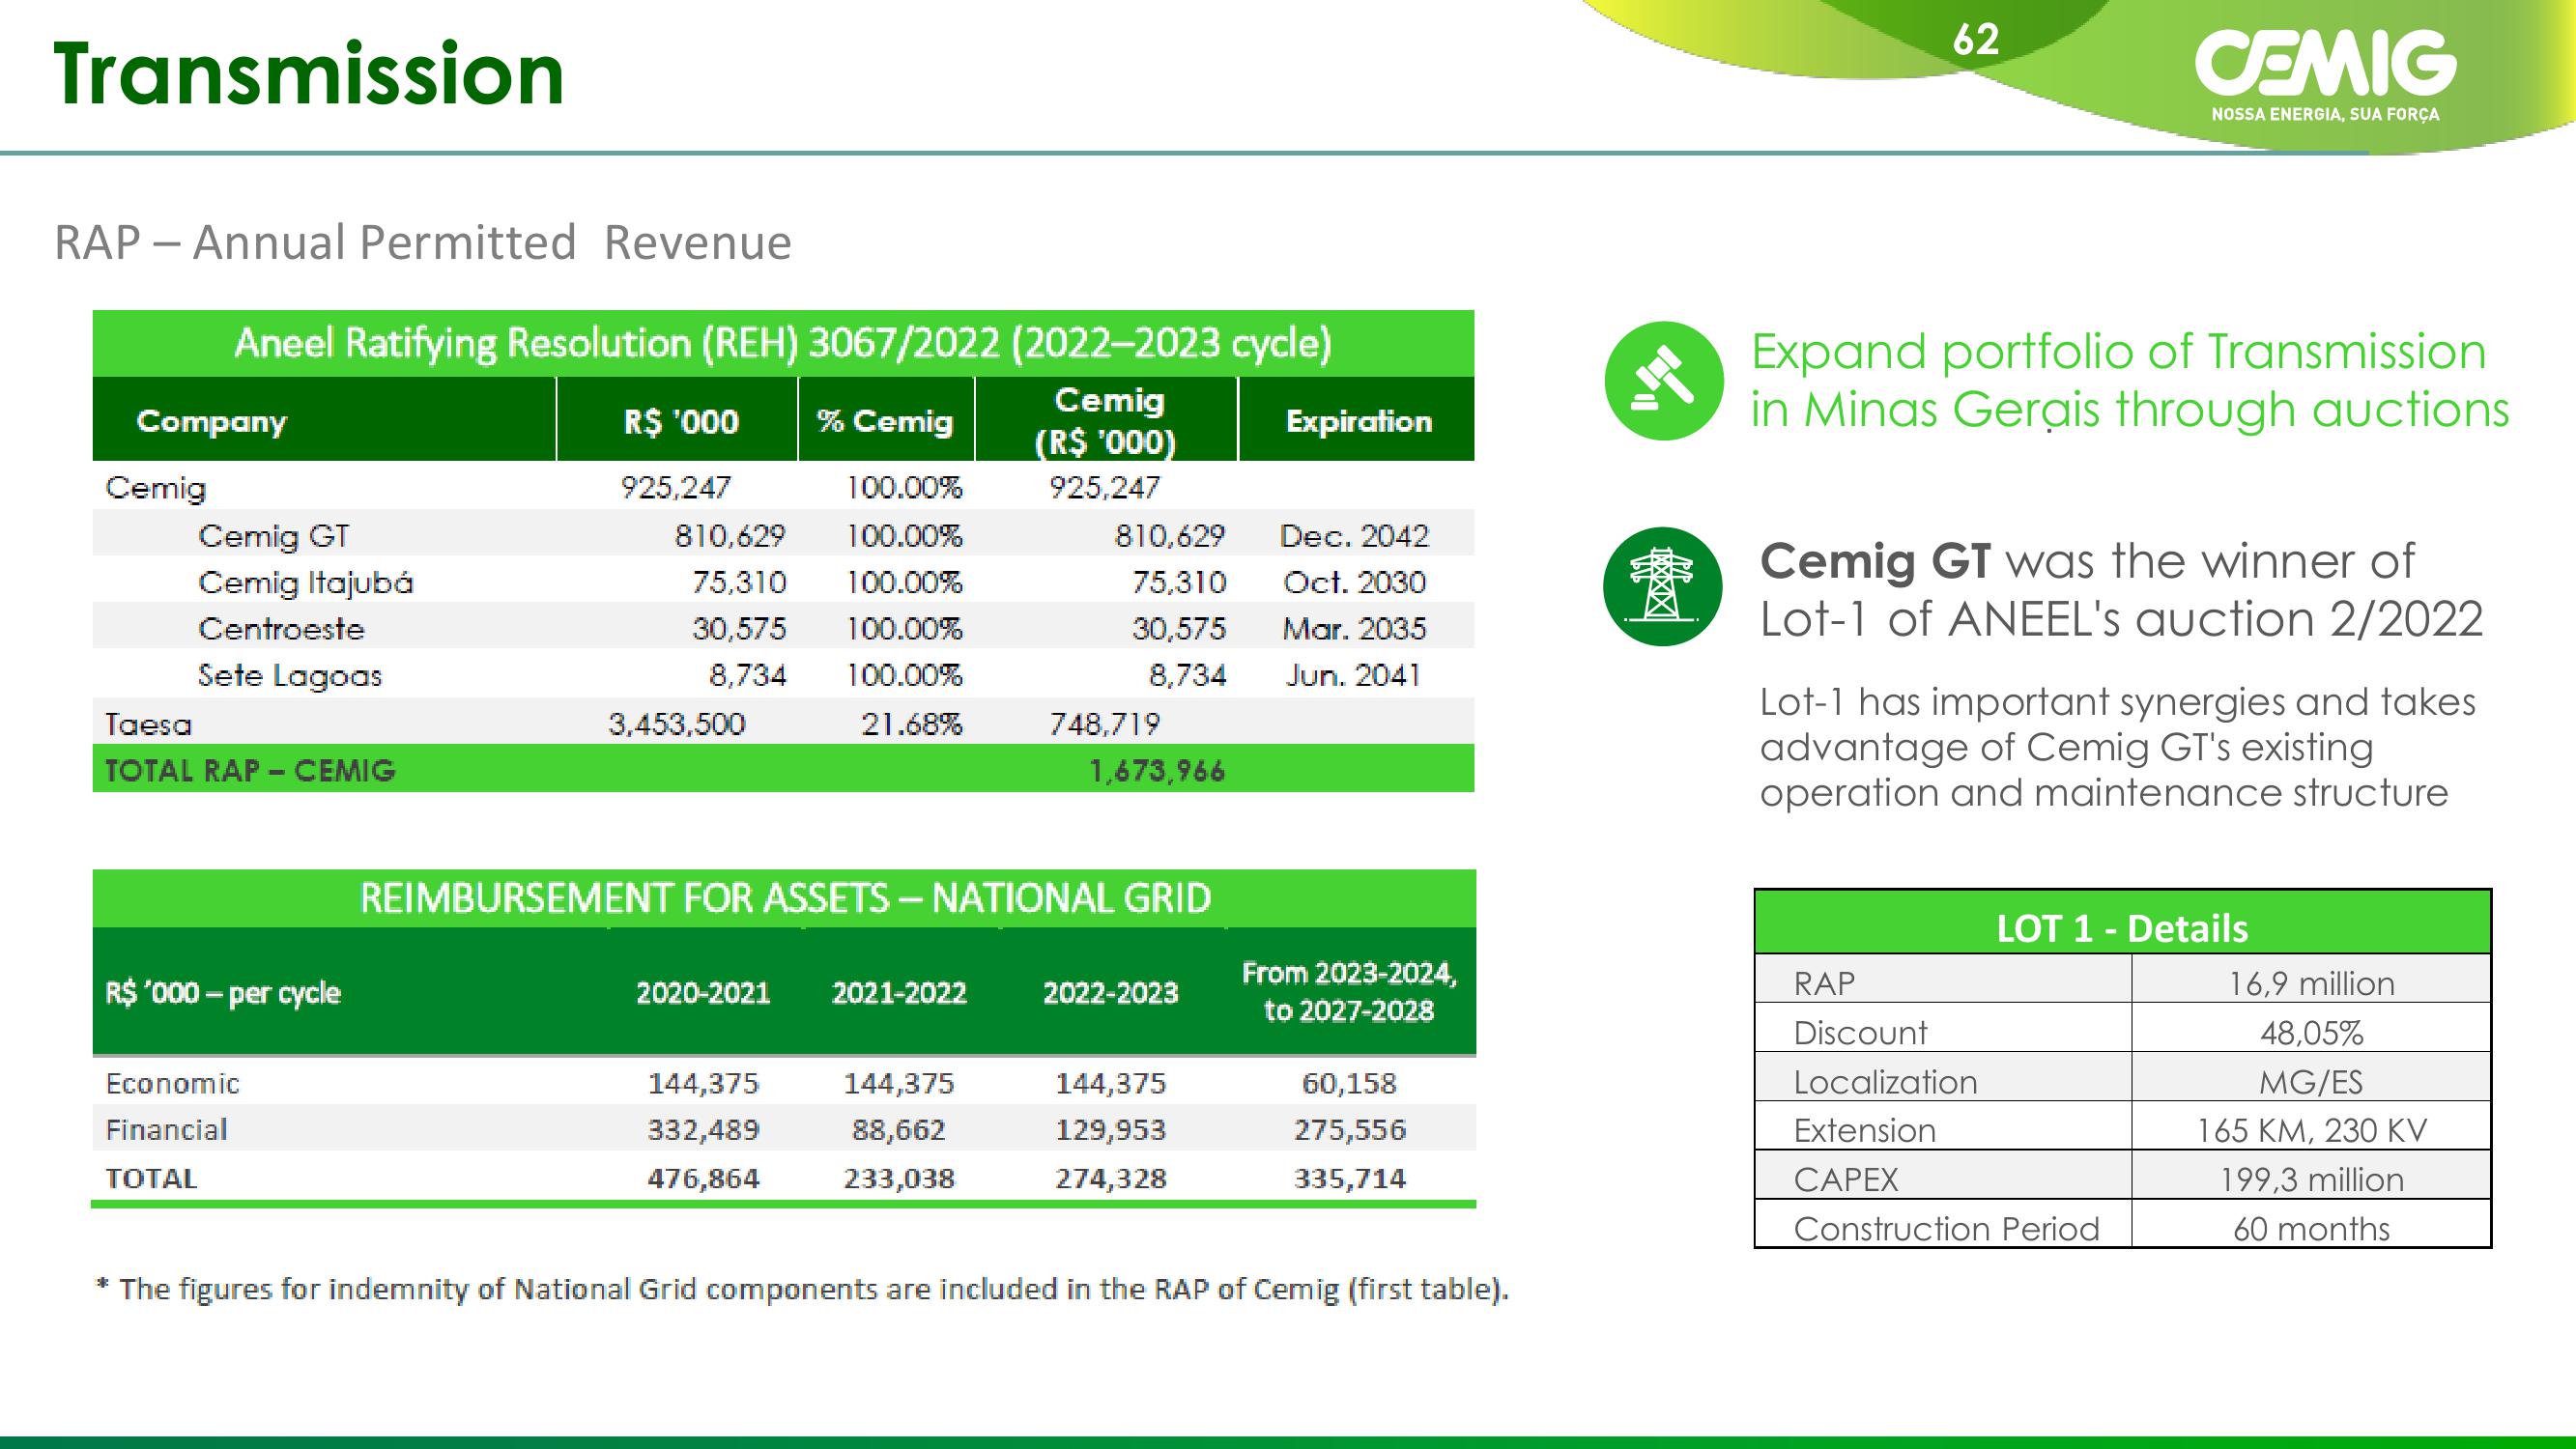Click the National Grid indemnity footnote
Screen dimensions: 2576x1449
(x=801, y=1289)
